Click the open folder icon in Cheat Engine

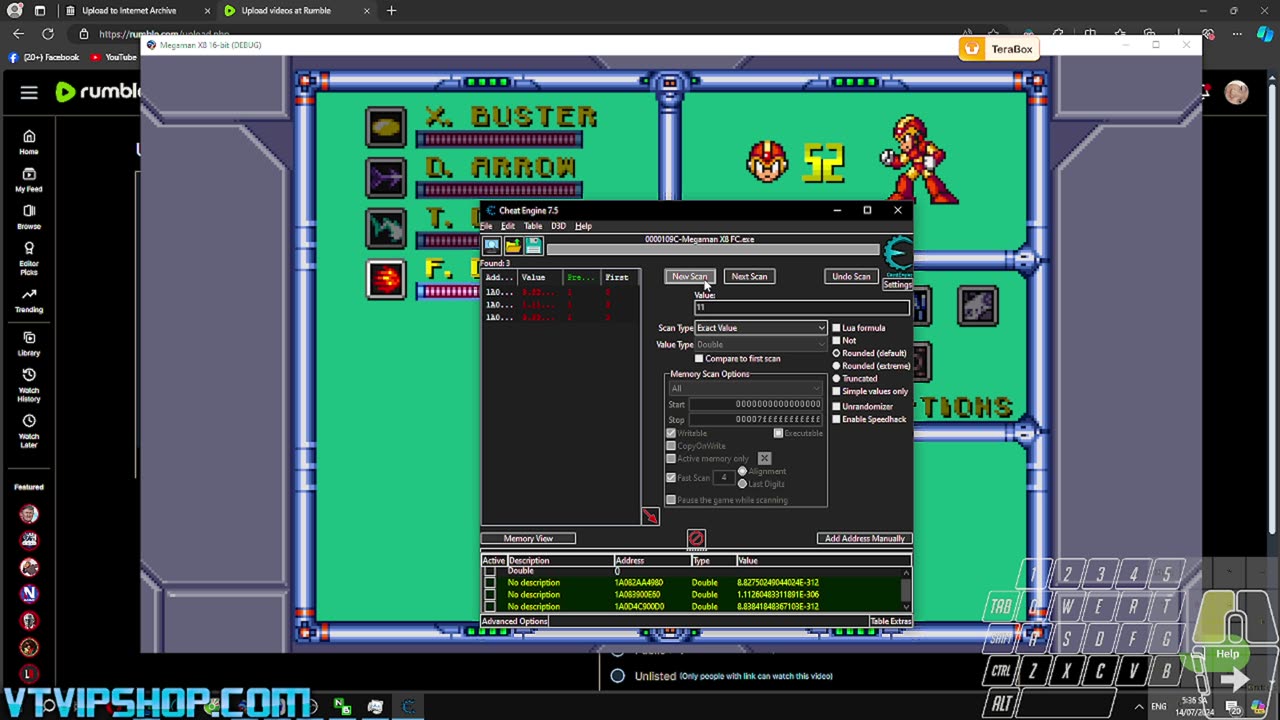[512, 246]
